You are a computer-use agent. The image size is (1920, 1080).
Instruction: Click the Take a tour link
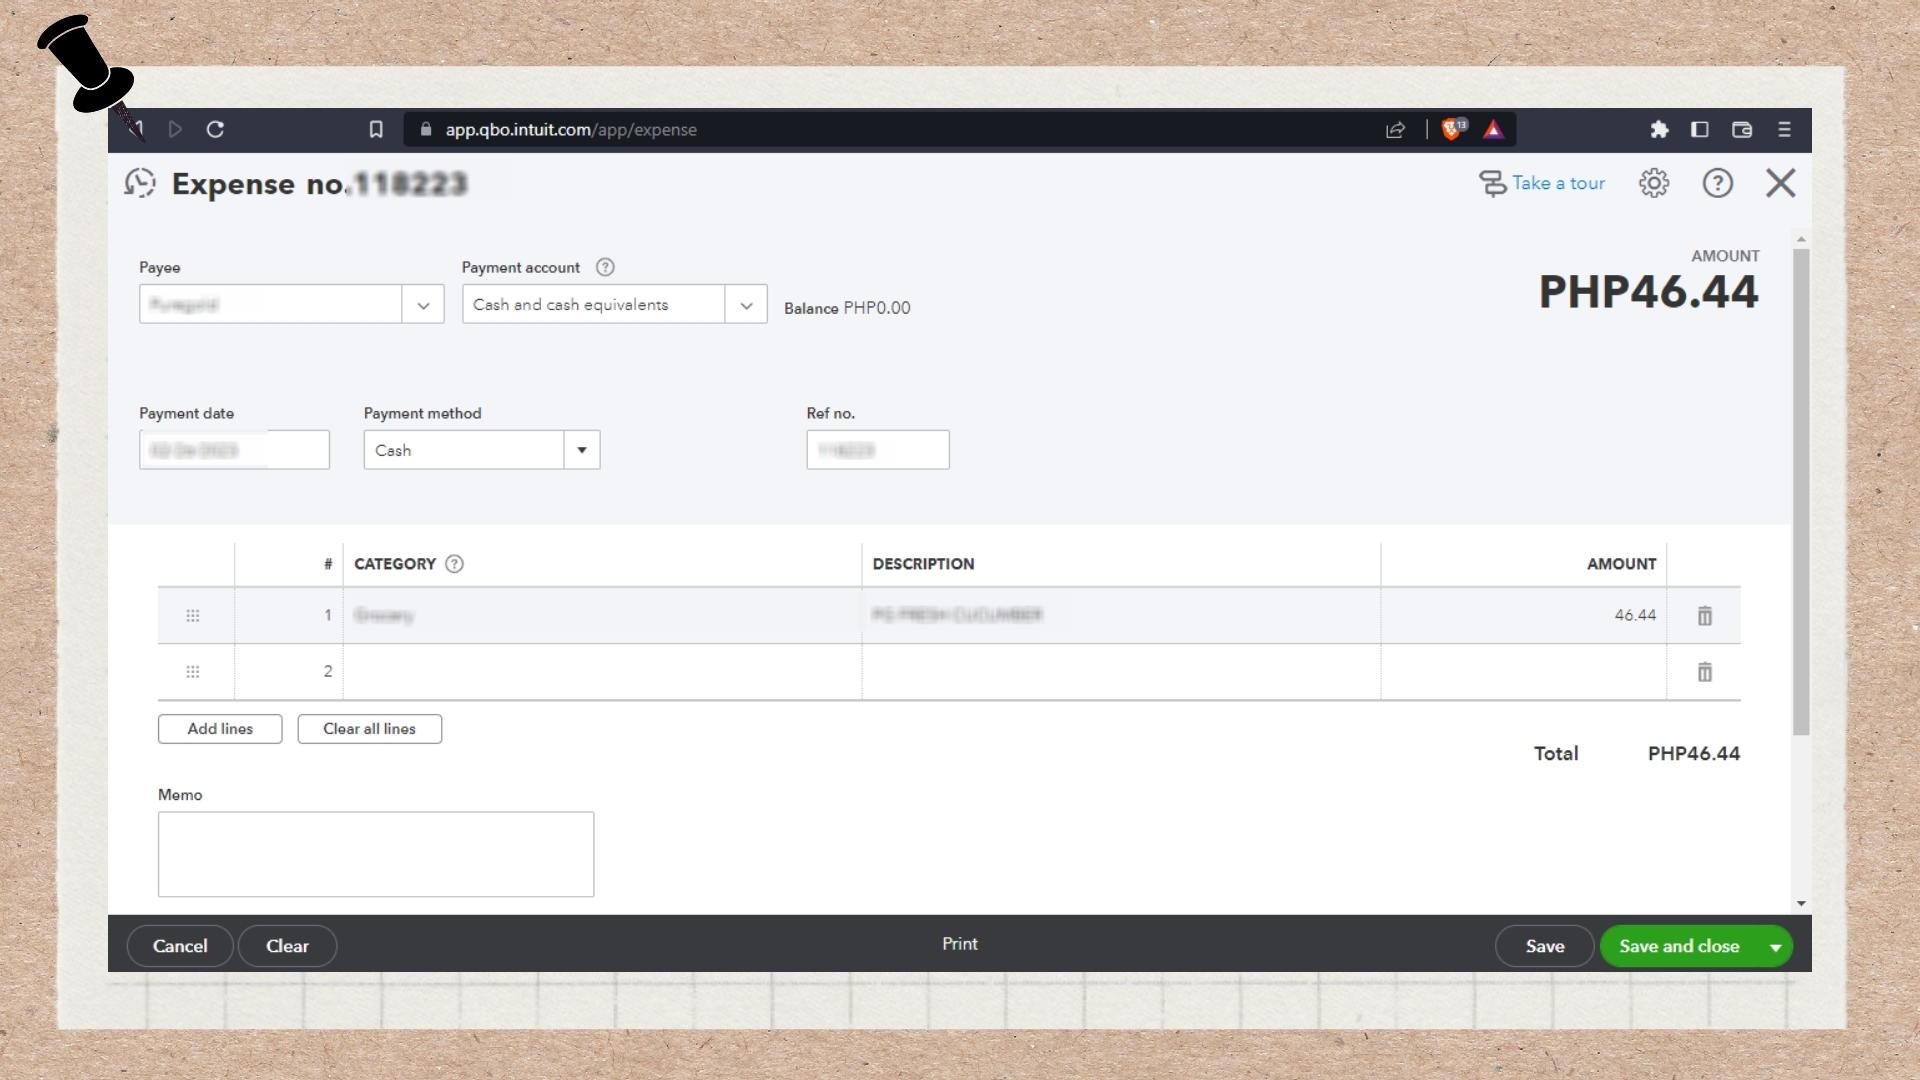pos(1557,183)
